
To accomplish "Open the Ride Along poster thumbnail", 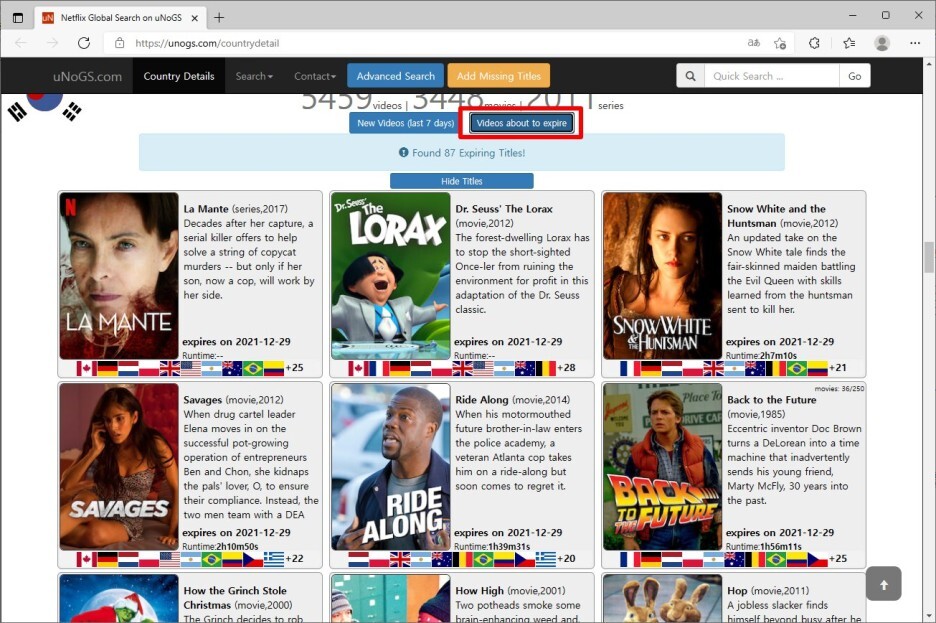I will tap(390, 467).
